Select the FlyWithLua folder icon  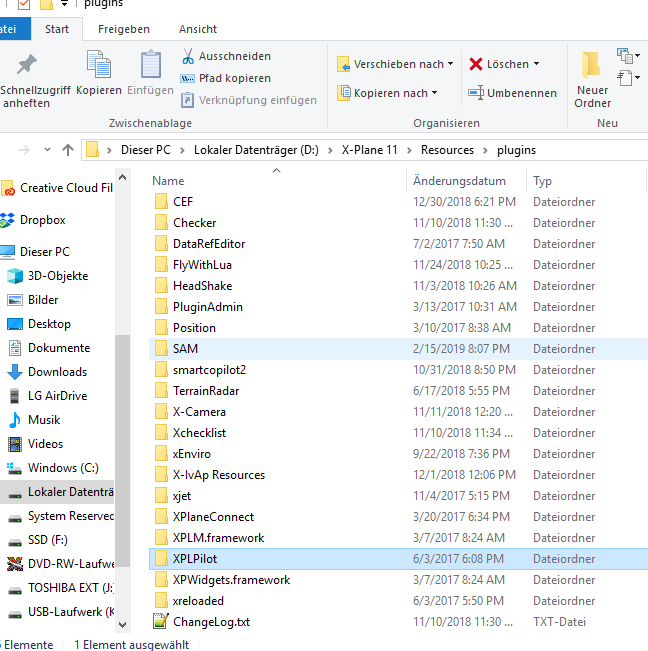pos(161,264)
